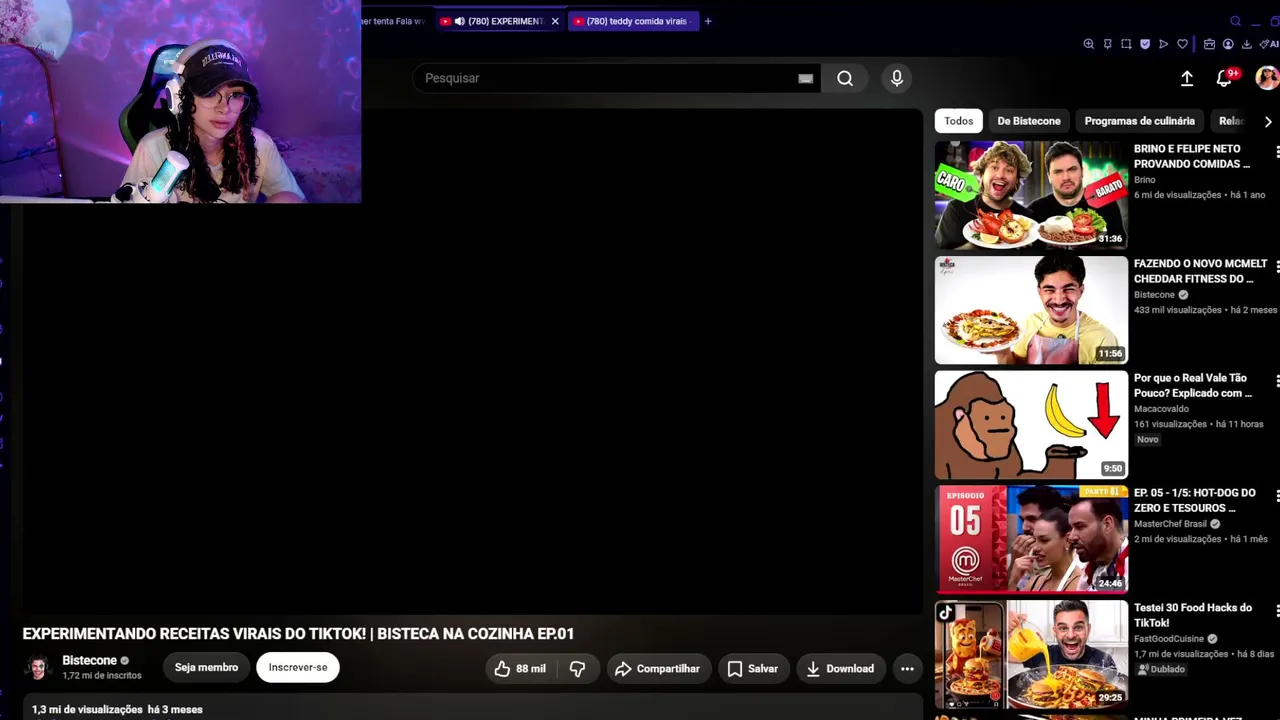
Task: Click the FastGoodCuisine channel name
Action: pos(1170,639)
